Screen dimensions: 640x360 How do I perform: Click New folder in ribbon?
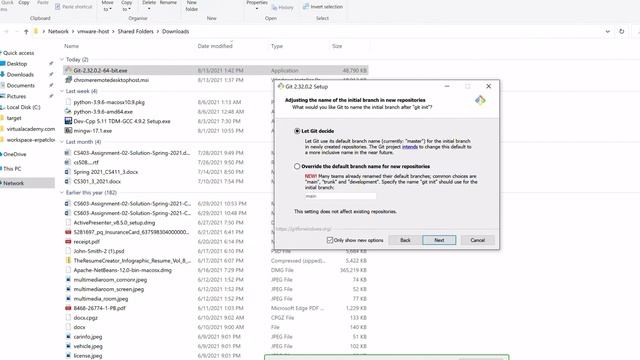coord(191,6)
